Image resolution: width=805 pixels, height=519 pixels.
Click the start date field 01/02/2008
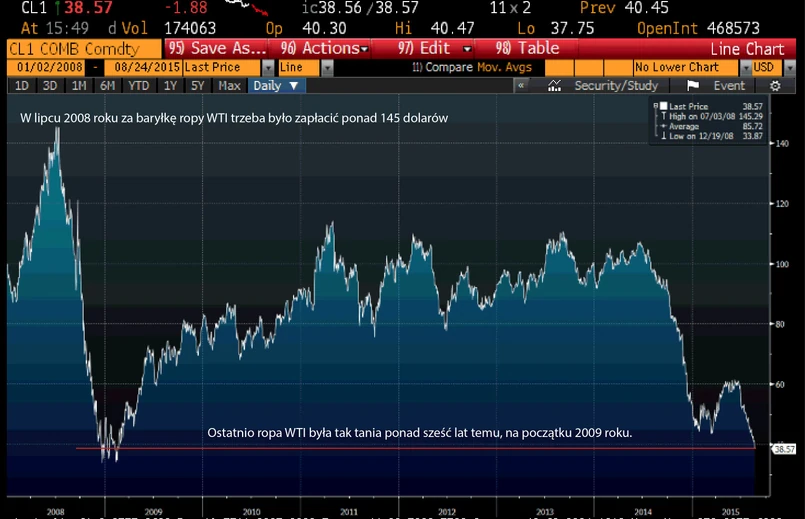pyautogui.click(x=47, y=67)
